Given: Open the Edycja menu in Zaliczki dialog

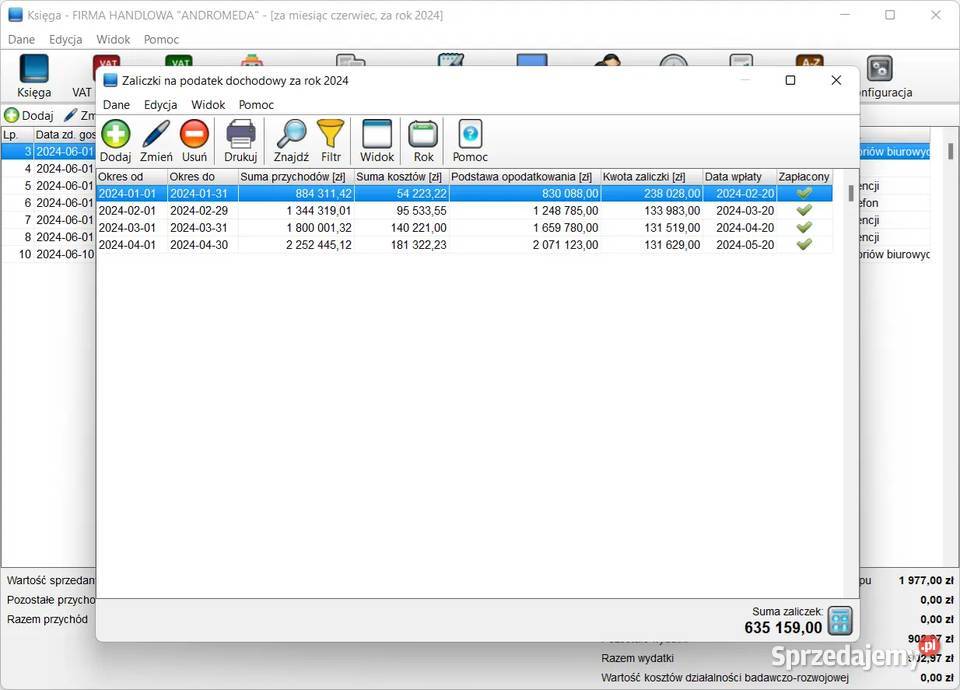Looking at the screenshot, I should click(x=160, y=105).
